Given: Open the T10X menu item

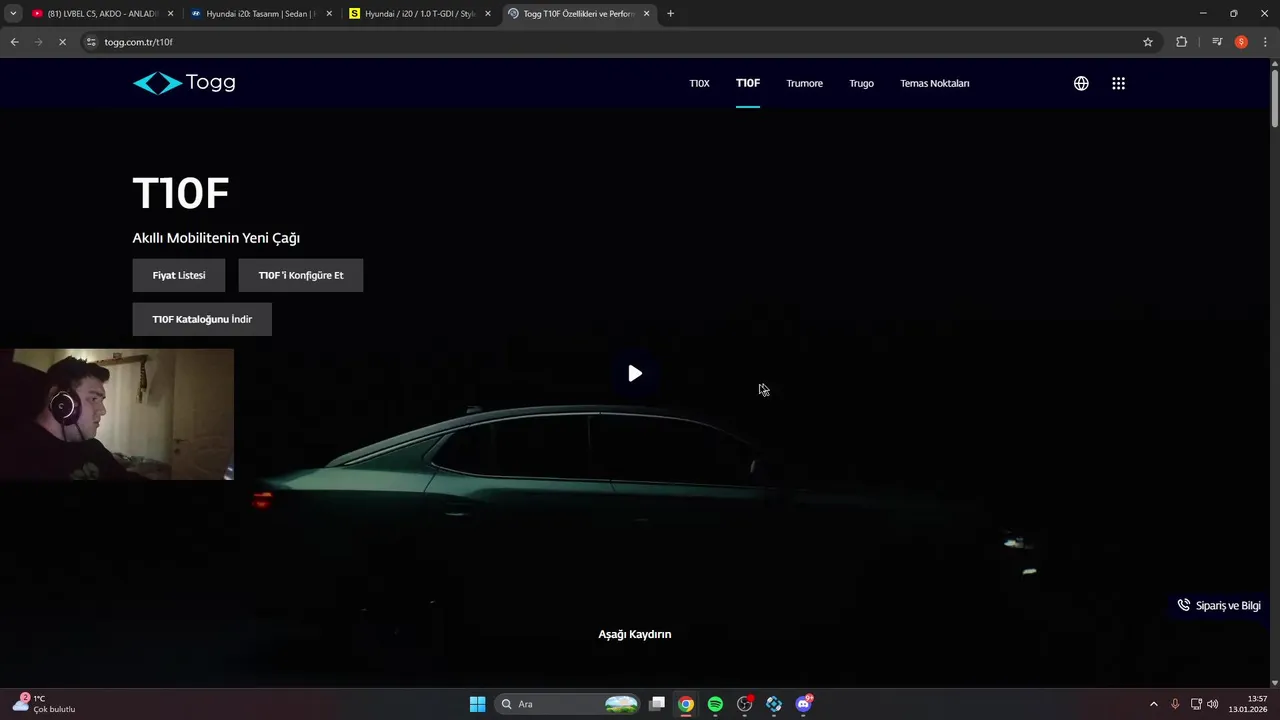Looking at the screenshot, I should point(699,83).
